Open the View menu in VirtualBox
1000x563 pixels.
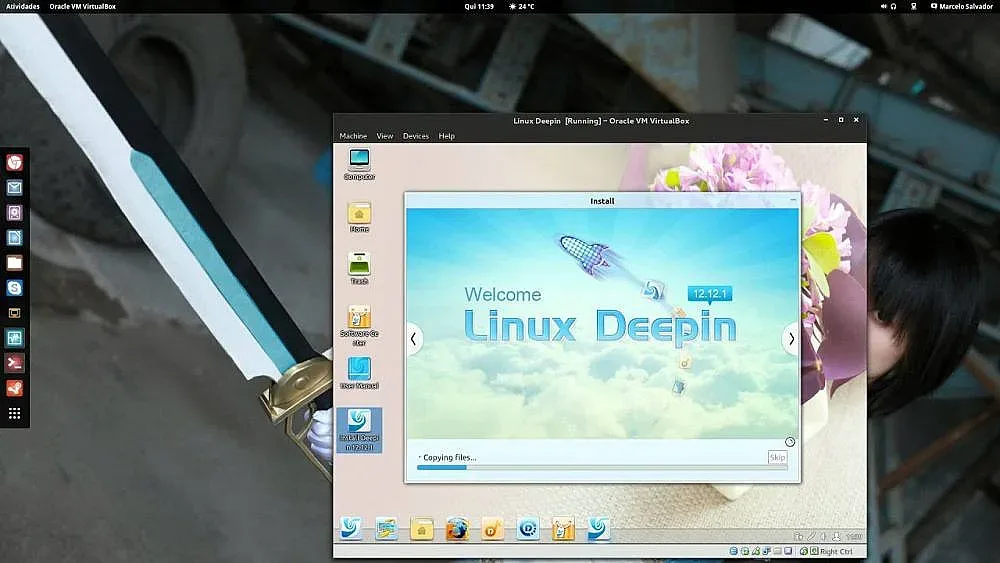(385, 136)
